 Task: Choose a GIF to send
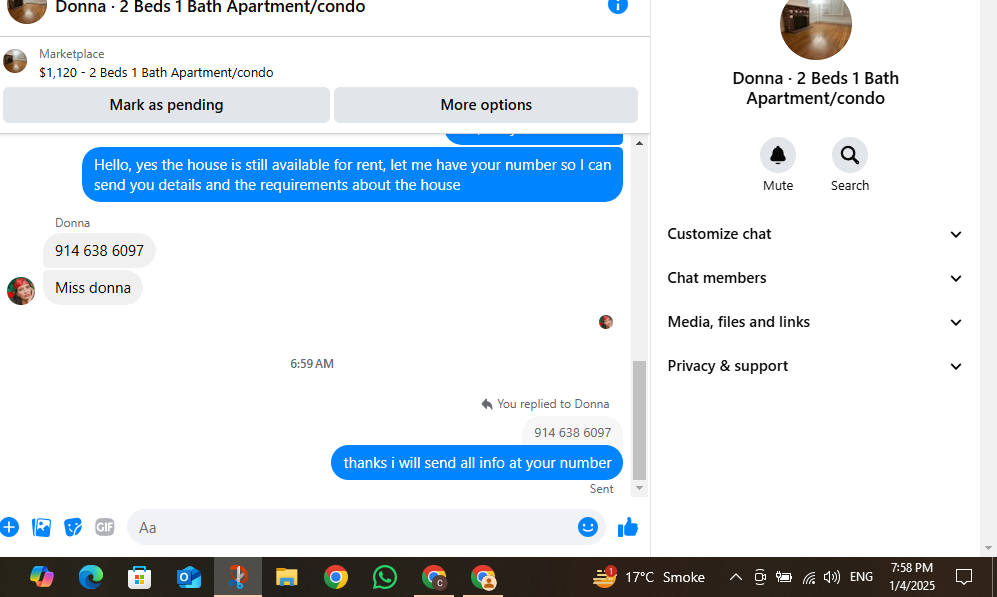104,527
